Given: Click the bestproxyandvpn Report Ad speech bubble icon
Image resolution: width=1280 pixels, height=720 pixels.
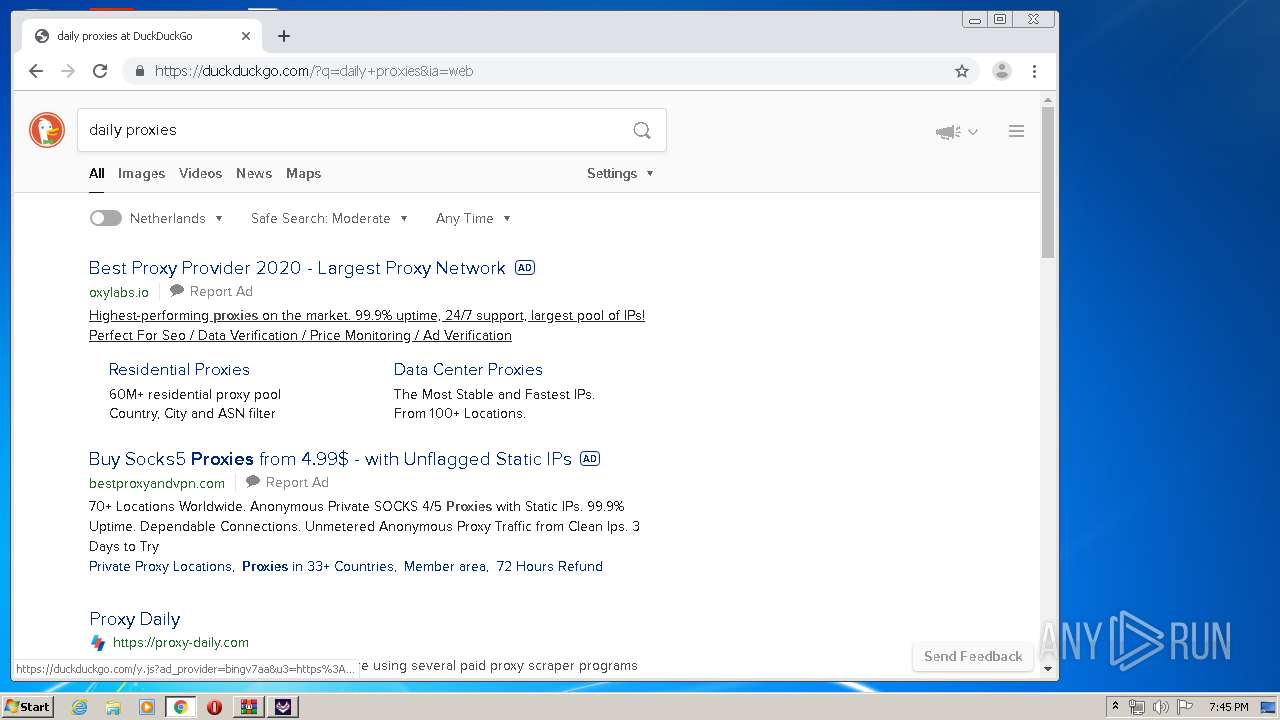Looking at the screenshot, I should (253, 482).
